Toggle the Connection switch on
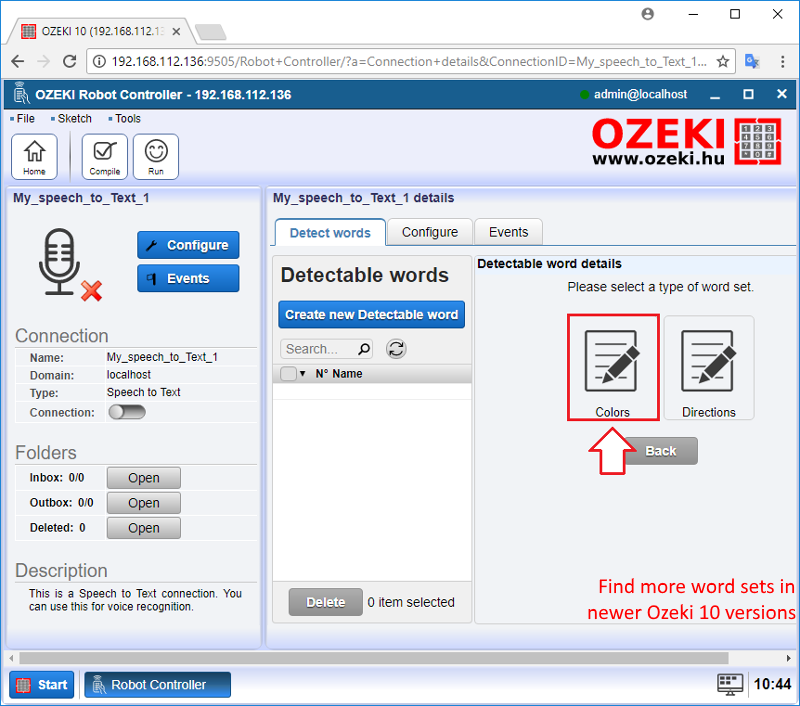The height and width of the screenshot is (706, 800). click(x=127, y=412)
